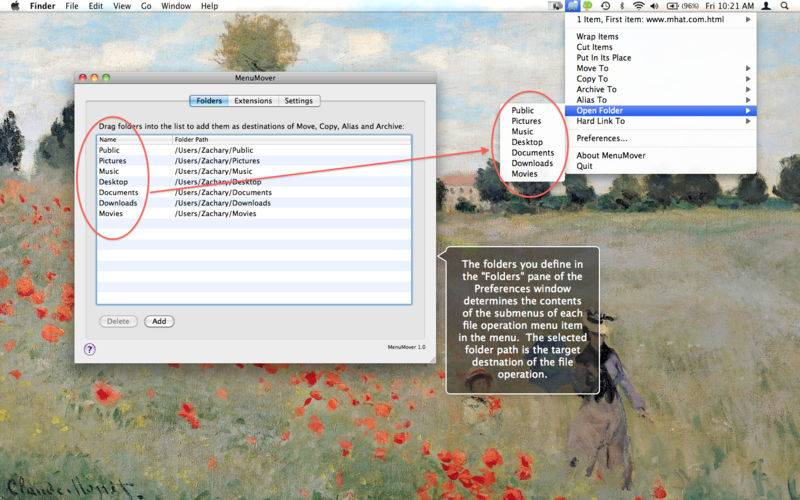Viewport: 800px width, 500px height.
Task: Open the Go menu
Action: pyautogui.click(x=146, y=6)
